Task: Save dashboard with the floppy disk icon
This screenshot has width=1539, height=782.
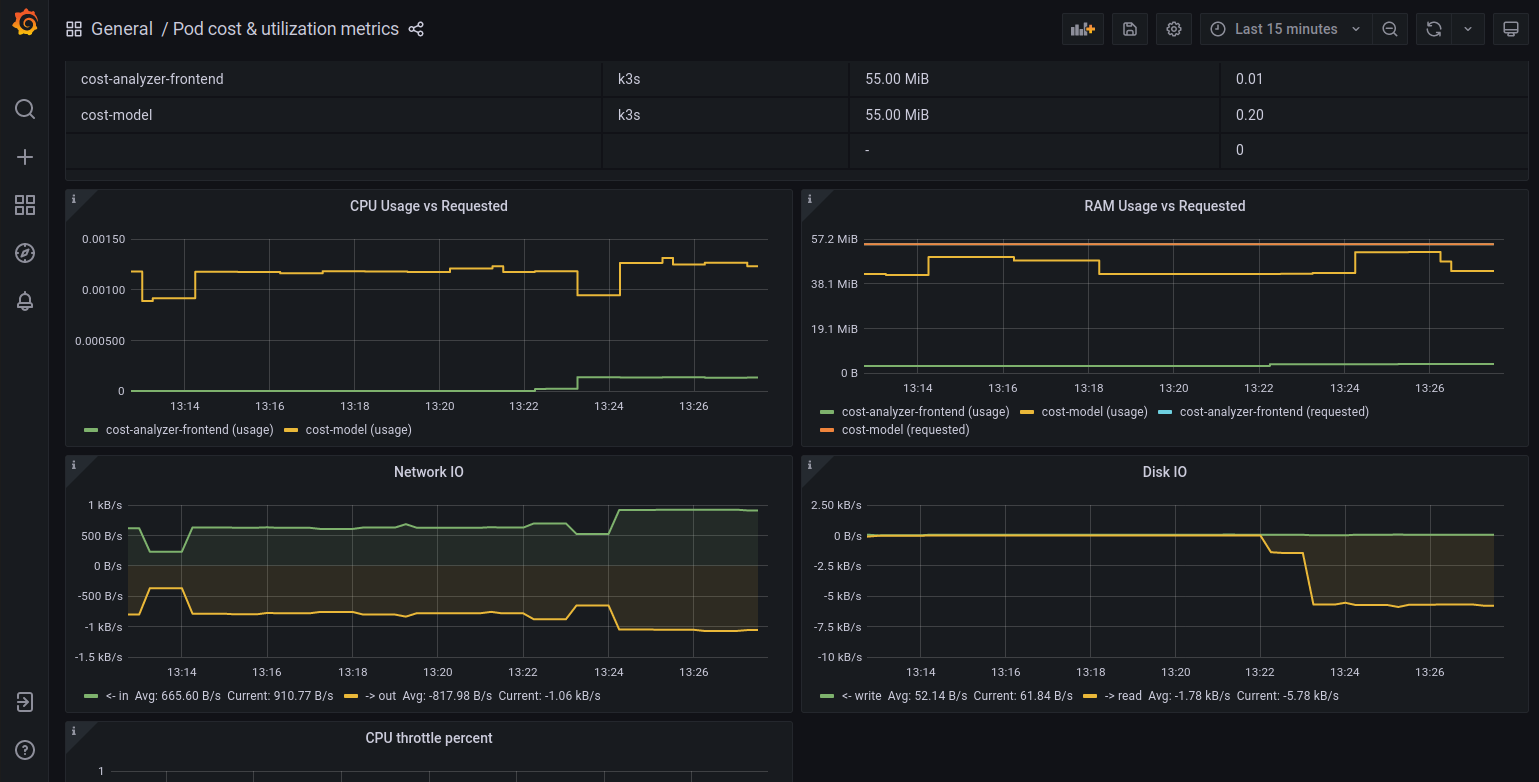Action: coord(1129,29)
